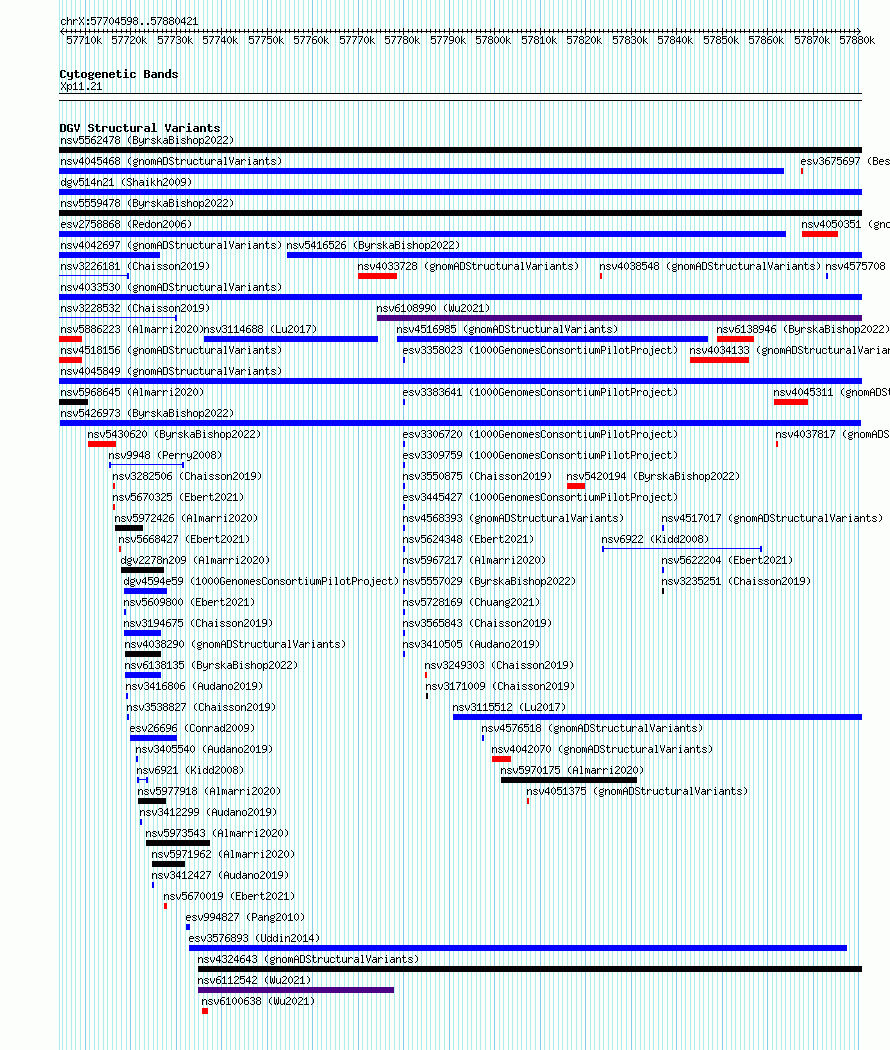Click the esv2758868 (Redon2006) label

pos(126,224)
